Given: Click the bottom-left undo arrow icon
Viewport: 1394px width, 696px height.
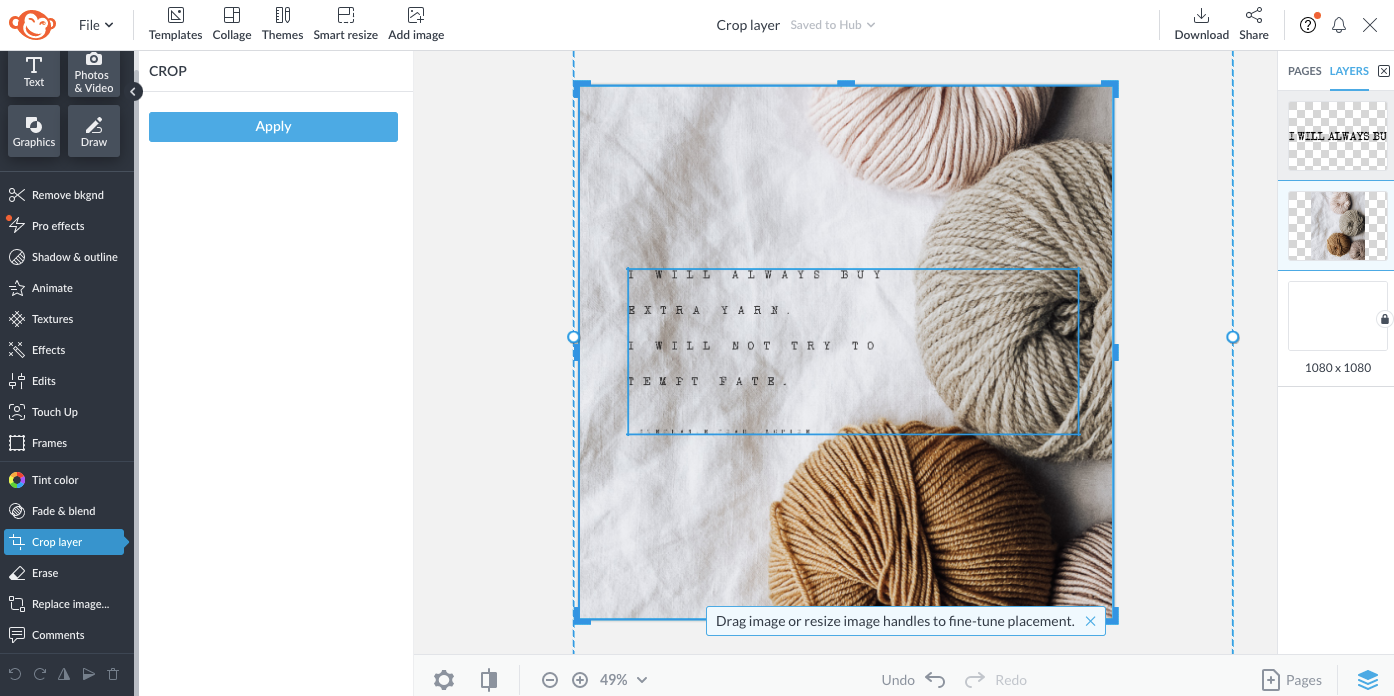Looking at the screenshot, I should tap(15, 674).
